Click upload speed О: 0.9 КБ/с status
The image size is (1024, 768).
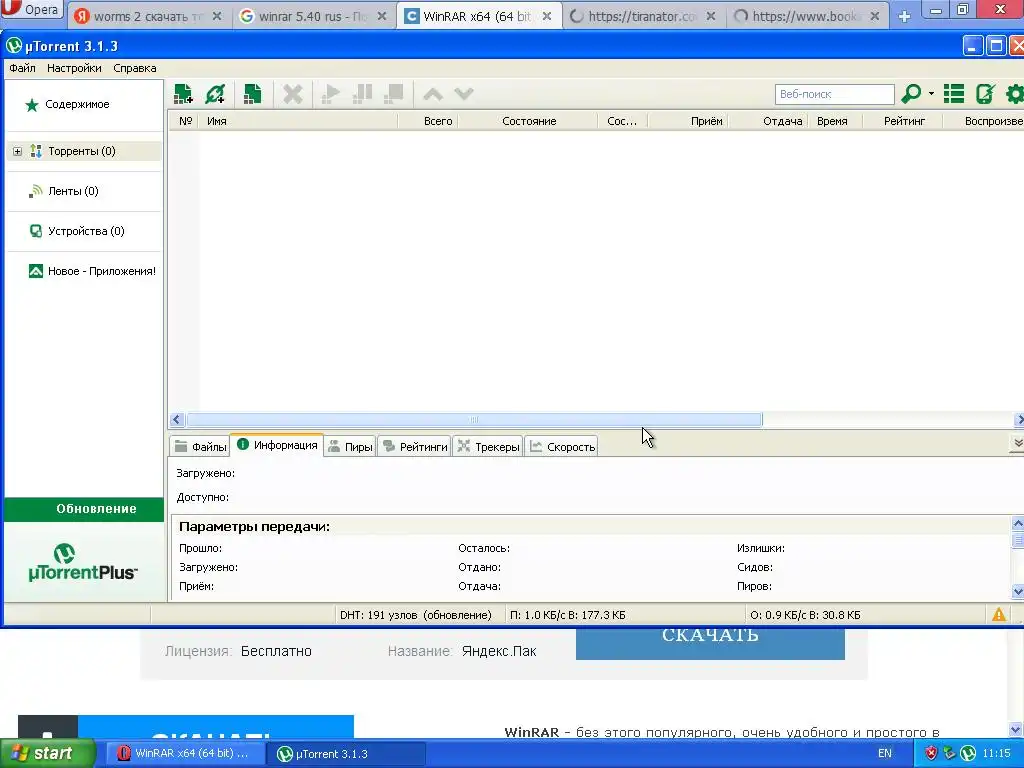pyautogui.click(x=805, y=615)
